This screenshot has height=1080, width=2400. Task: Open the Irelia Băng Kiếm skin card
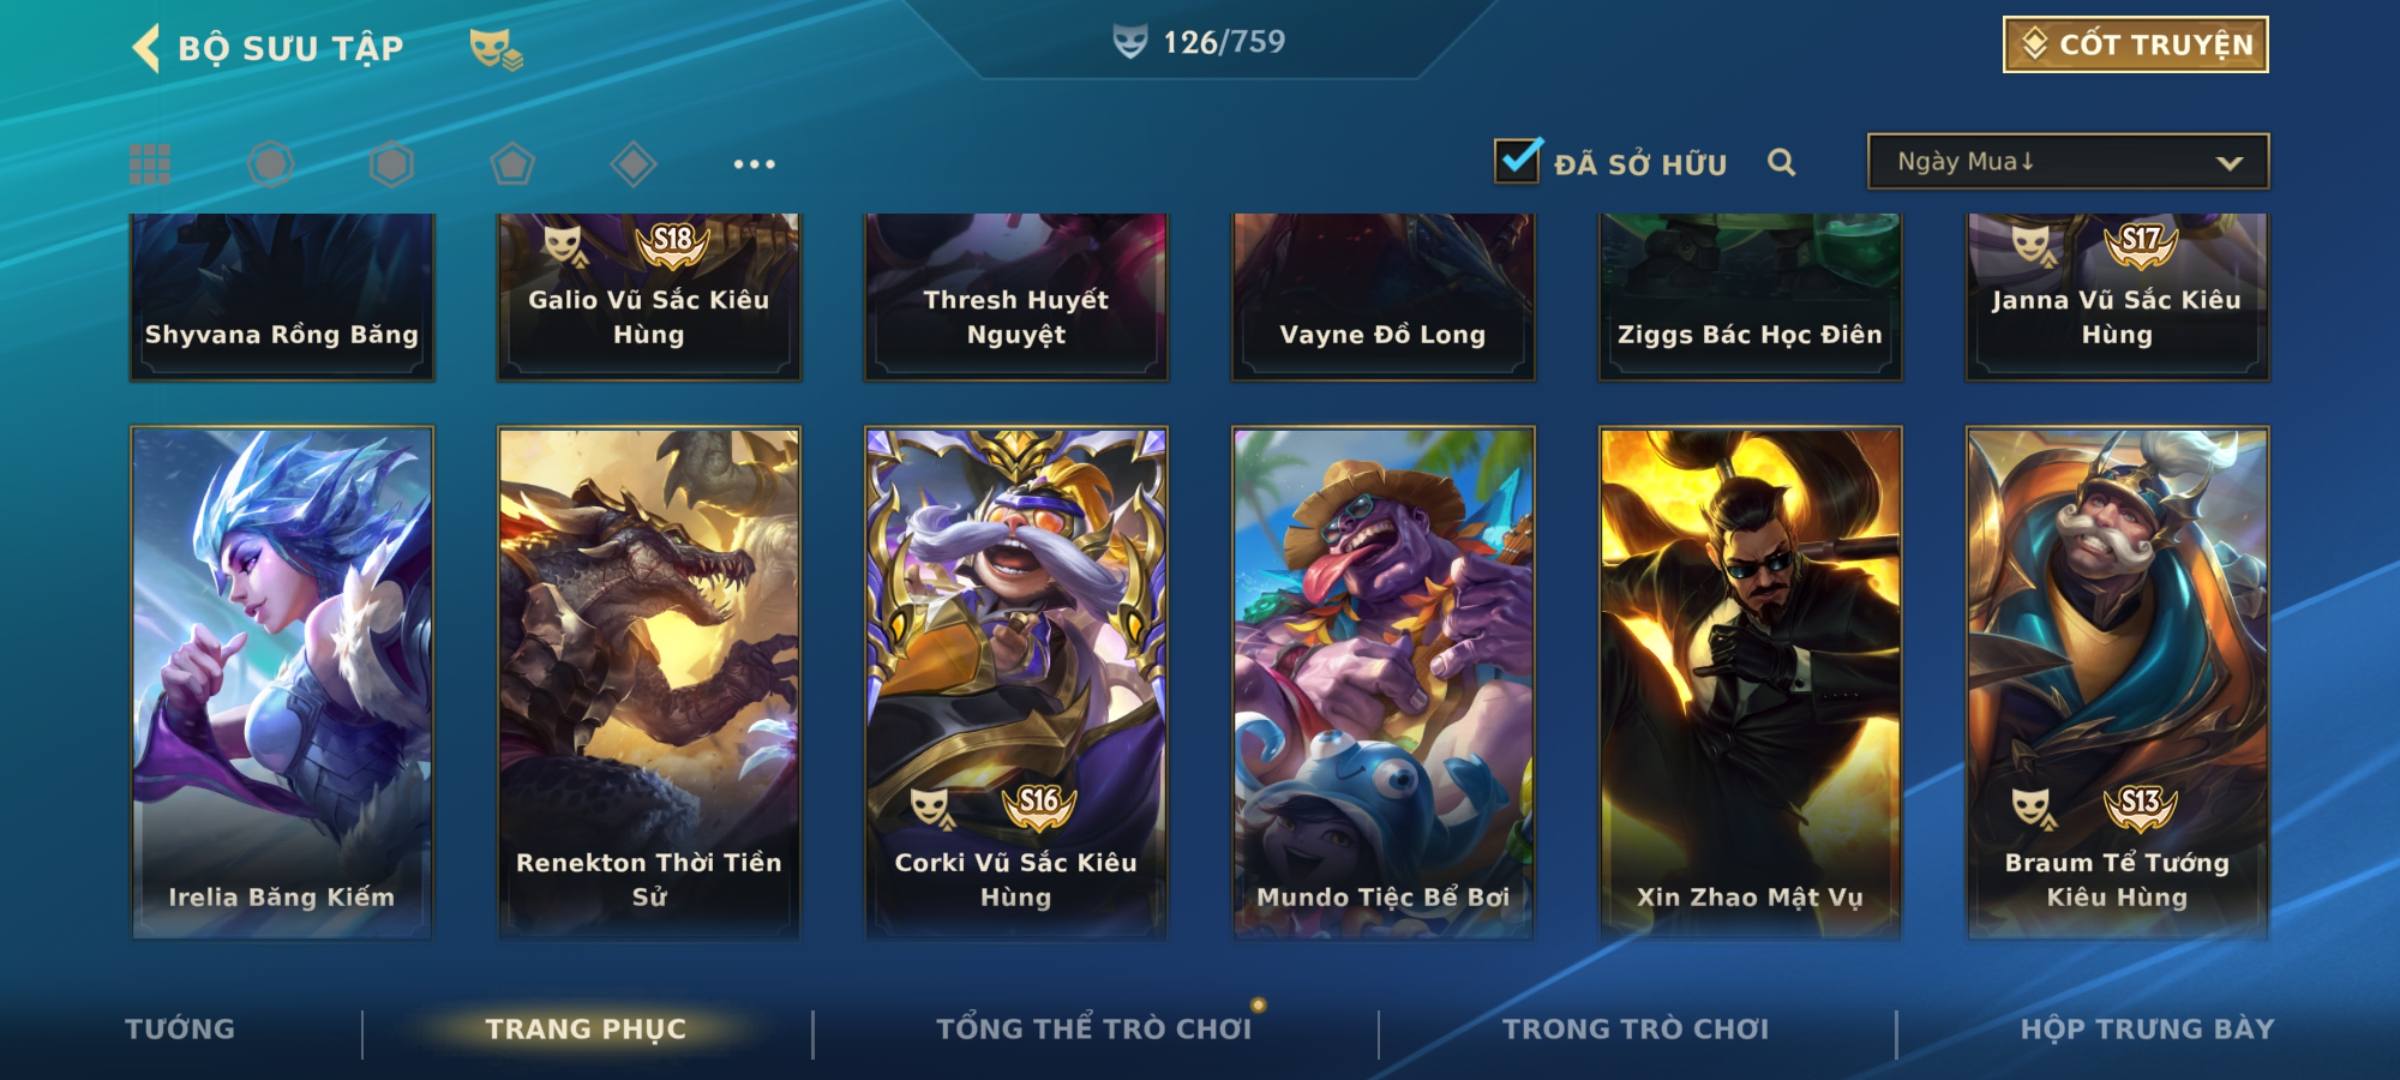click(x=282, y=683)
